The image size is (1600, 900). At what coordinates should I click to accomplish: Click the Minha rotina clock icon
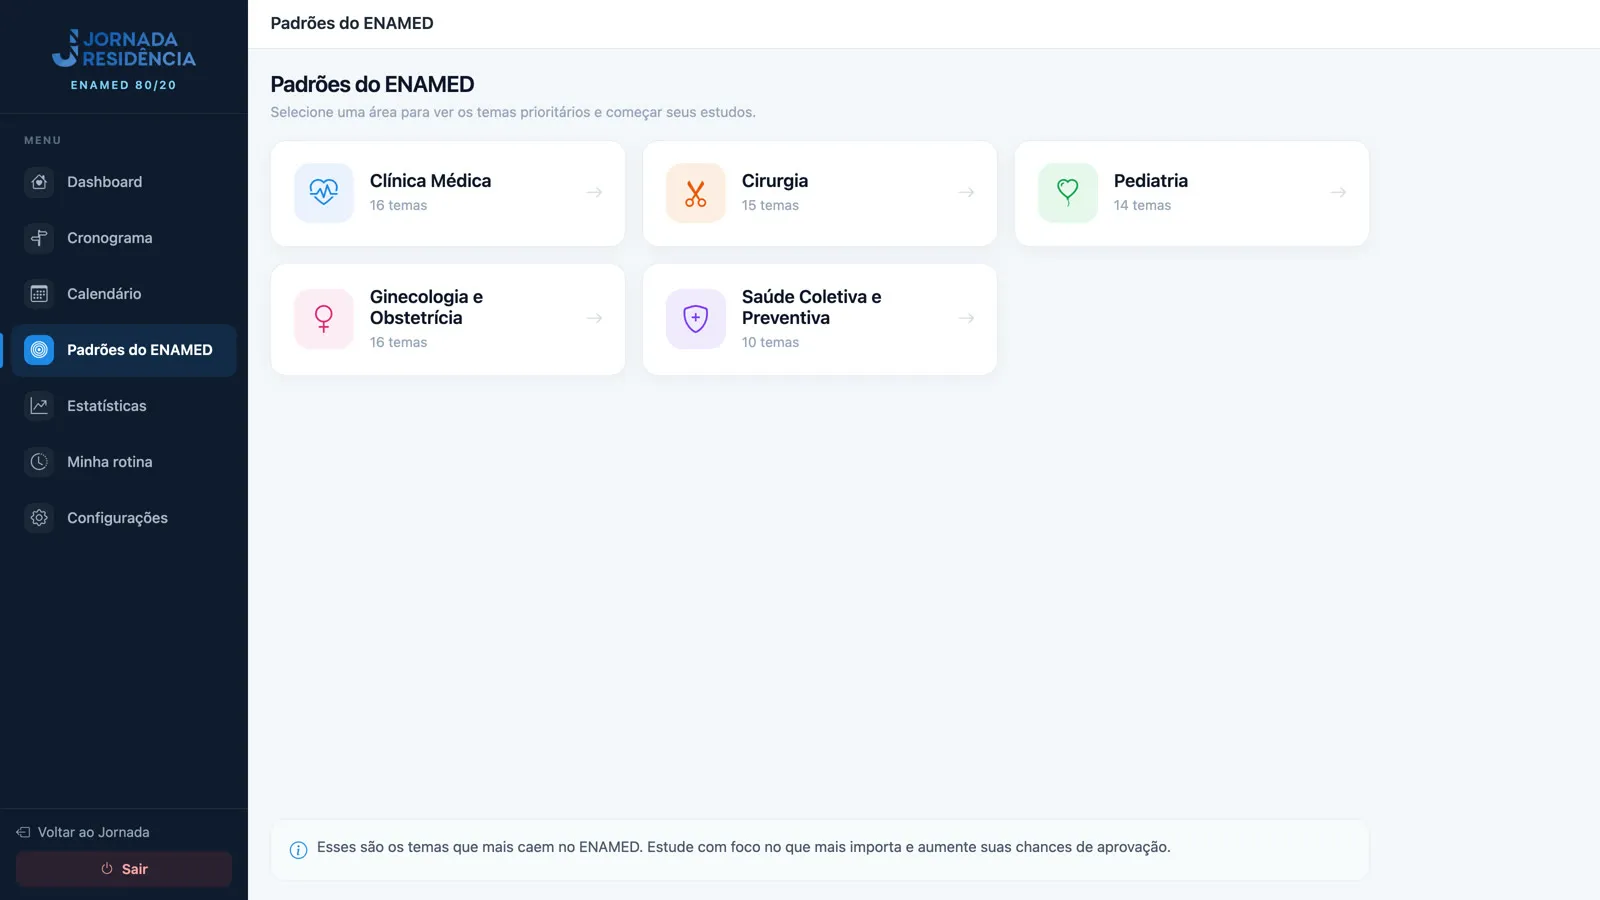point(39,462)
